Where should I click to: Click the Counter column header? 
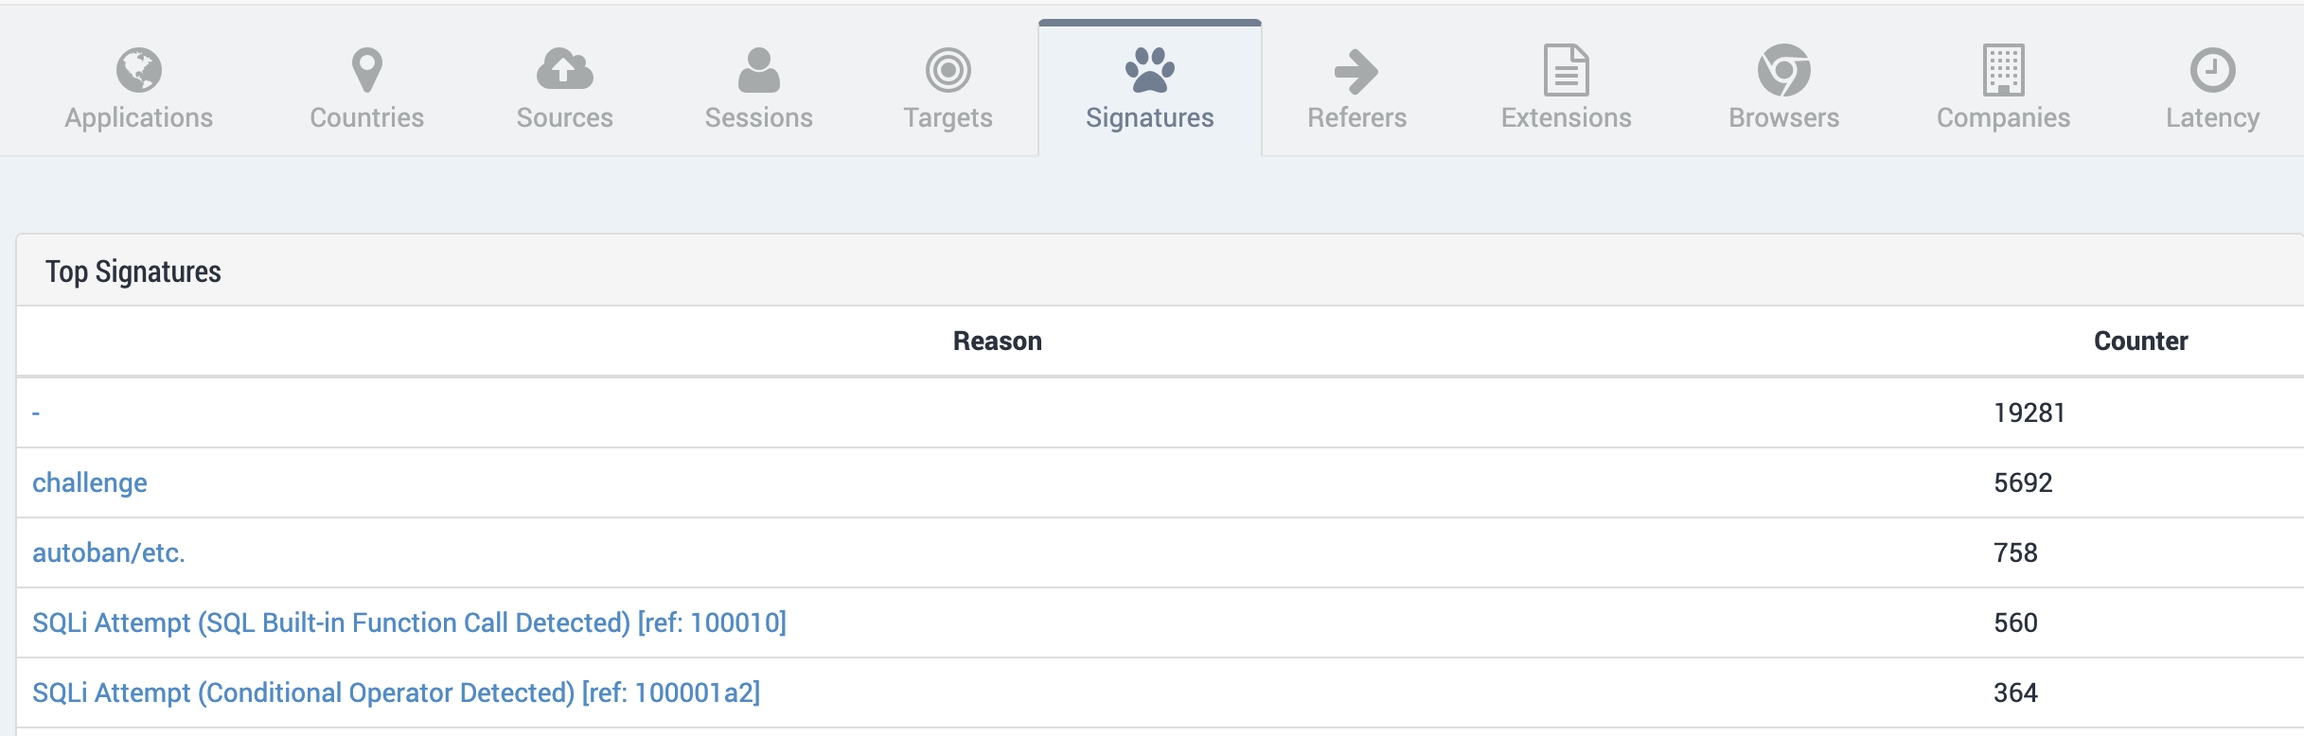(2141, 342)
